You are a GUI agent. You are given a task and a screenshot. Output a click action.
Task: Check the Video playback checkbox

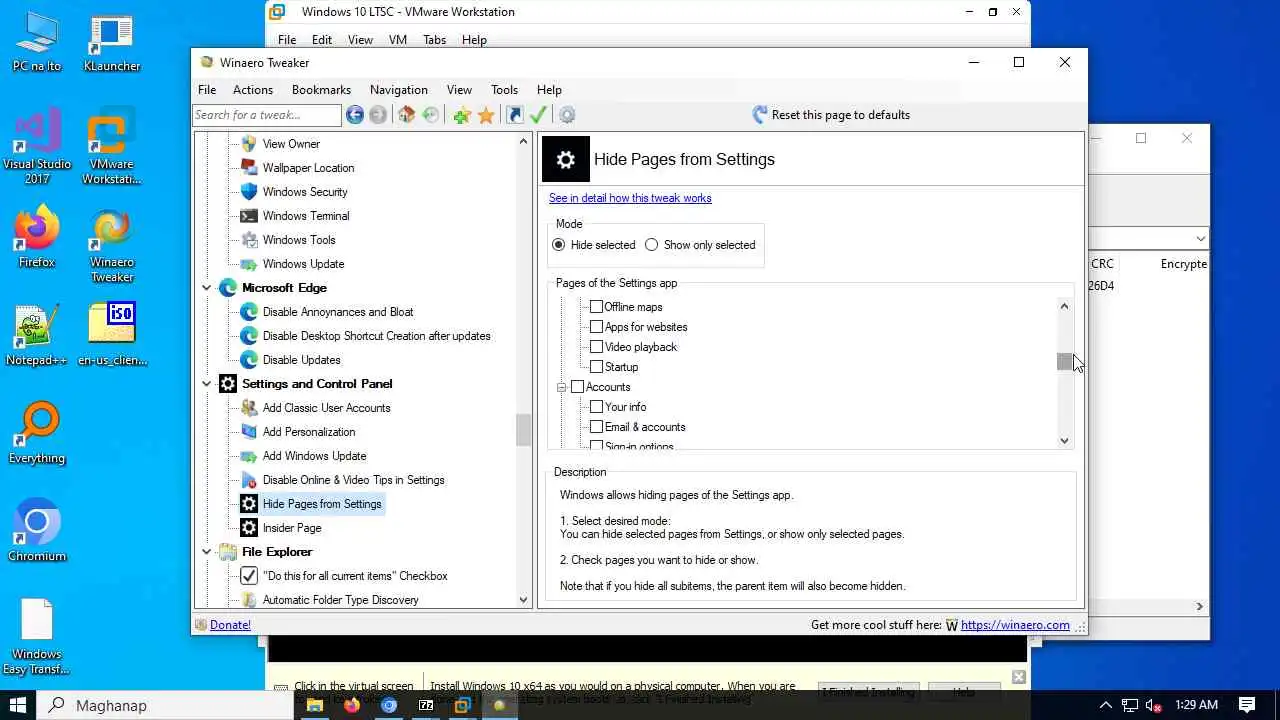[596, 347]
